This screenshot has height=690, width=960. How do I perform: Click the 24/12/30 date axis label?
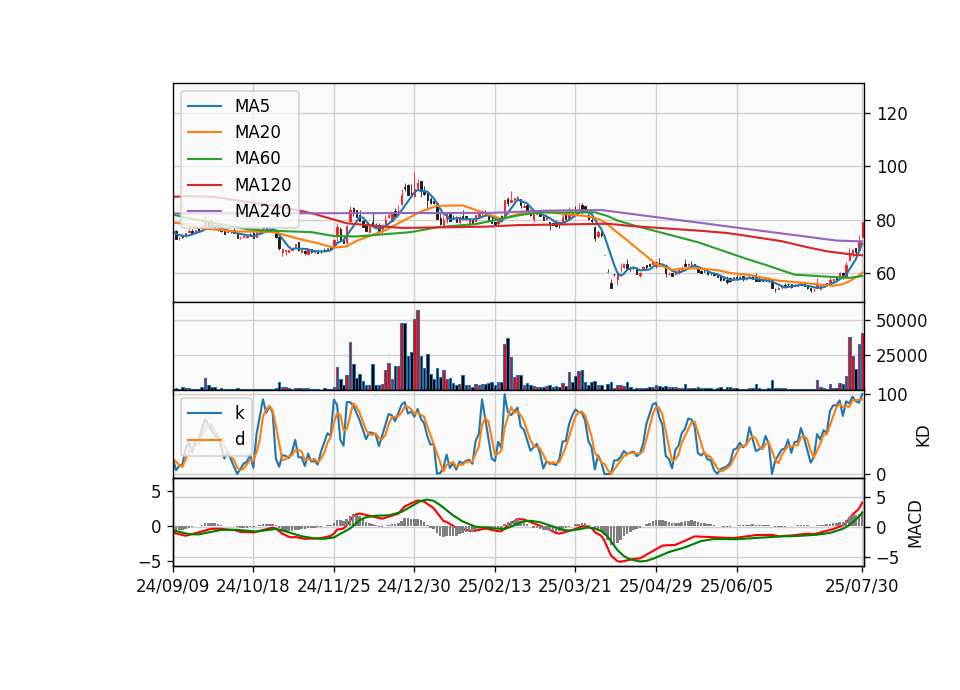click(x=414, y=586)
